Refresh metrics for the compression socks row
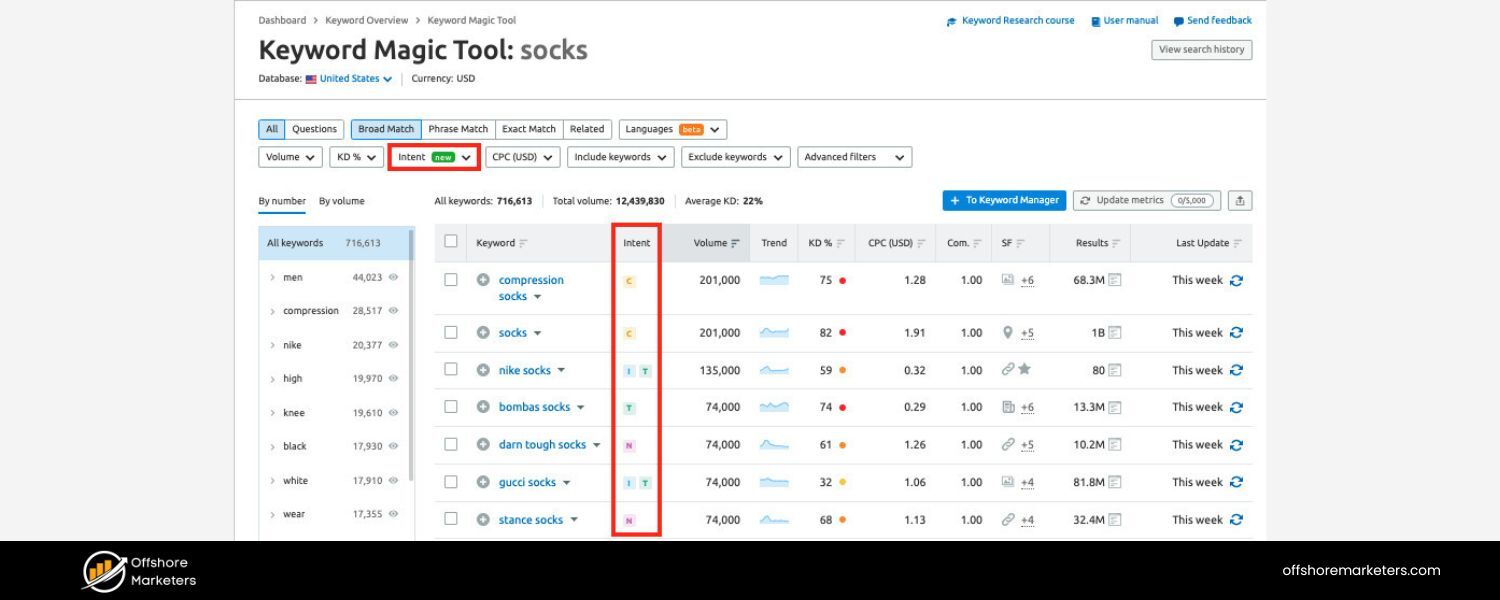The height and width of the screenshot is (600, 1500). coord(1237,280)
